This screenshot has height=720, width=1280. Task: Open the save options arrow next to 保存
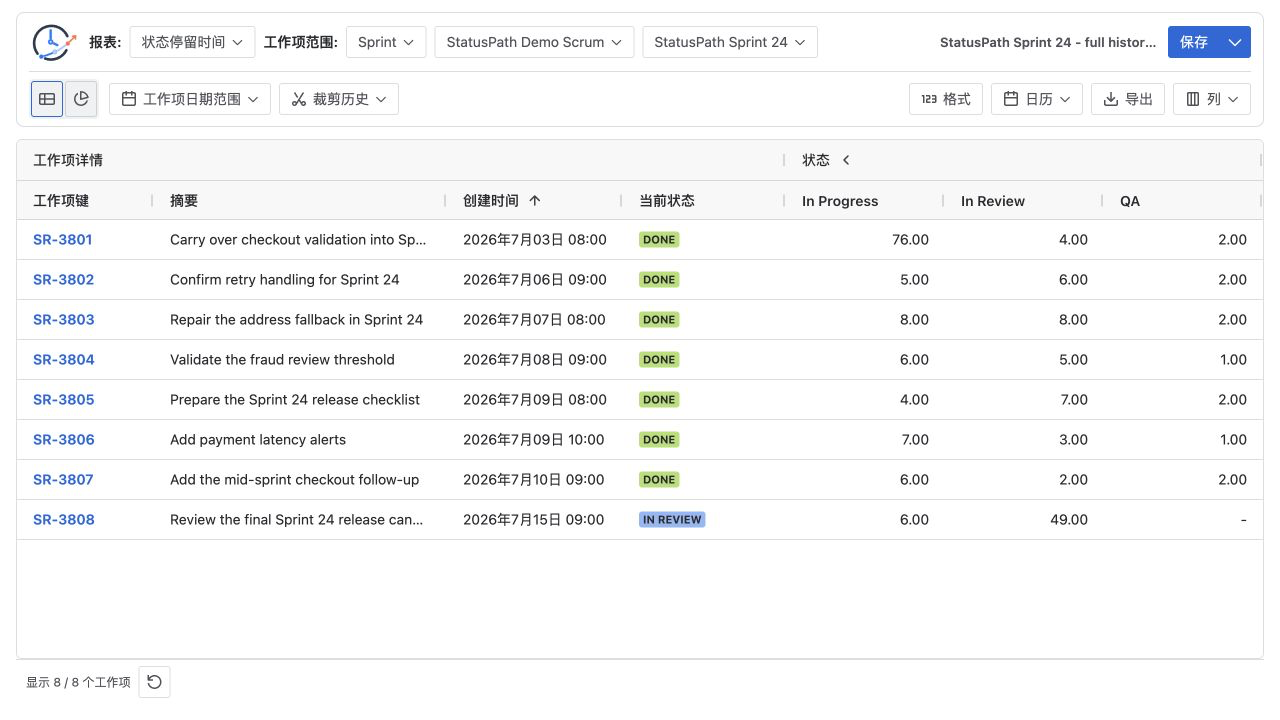click(1235, 42)
